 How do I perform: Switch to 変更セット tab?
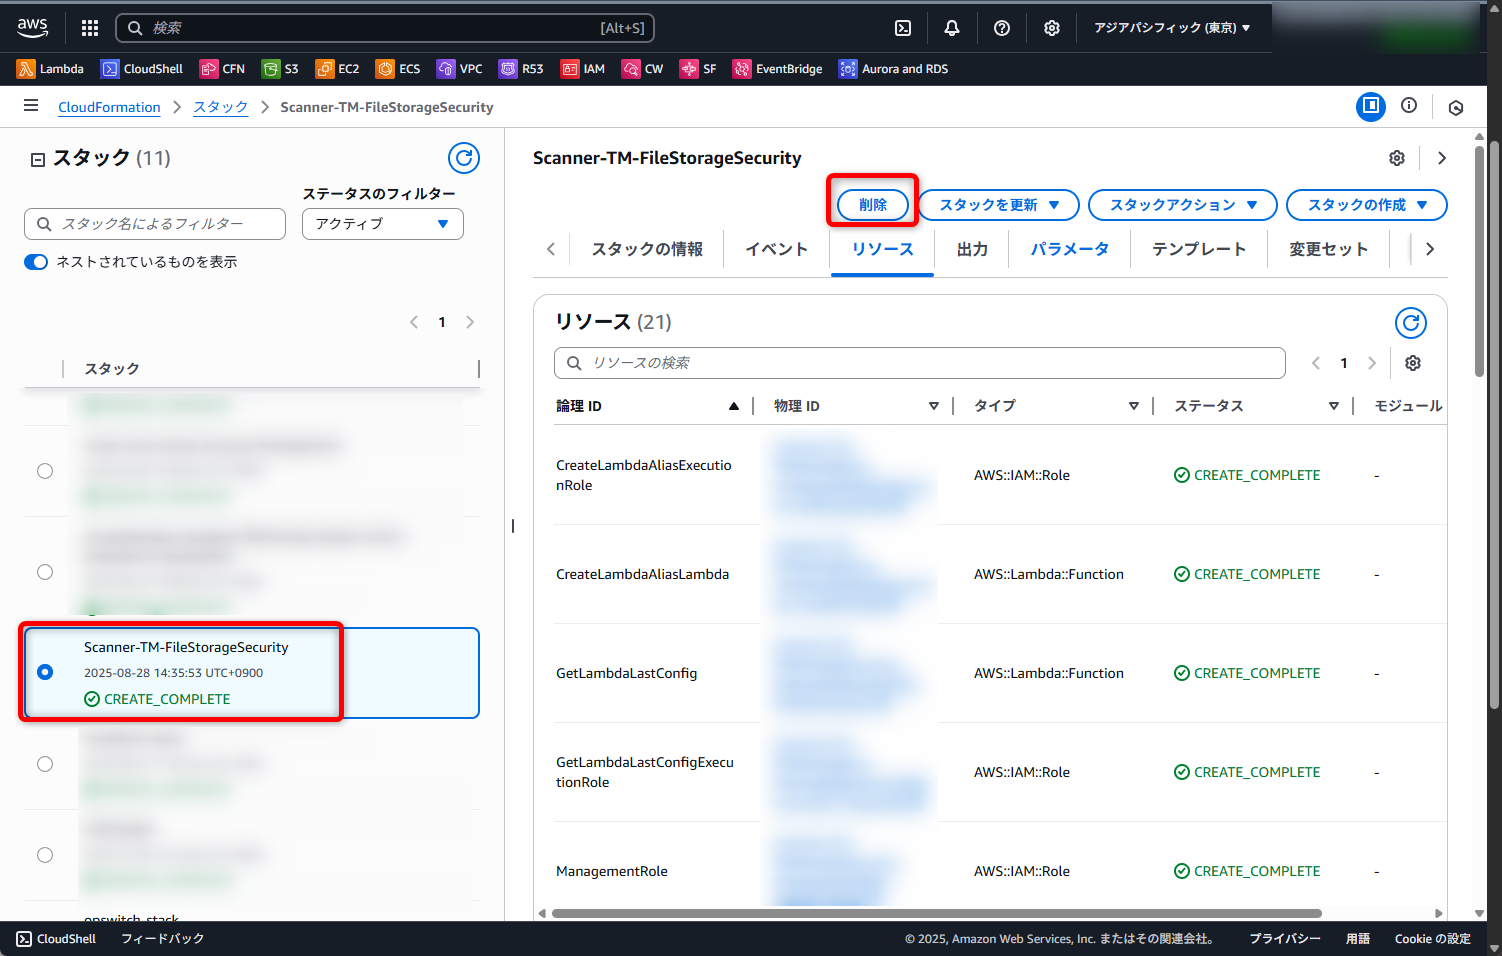1329,250
